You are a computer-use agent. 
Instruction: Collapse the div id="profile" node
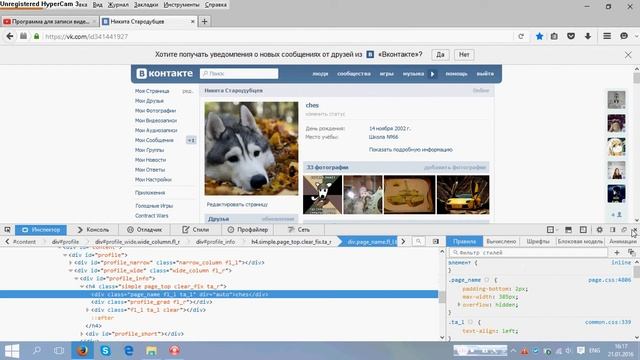pos(65,255)
